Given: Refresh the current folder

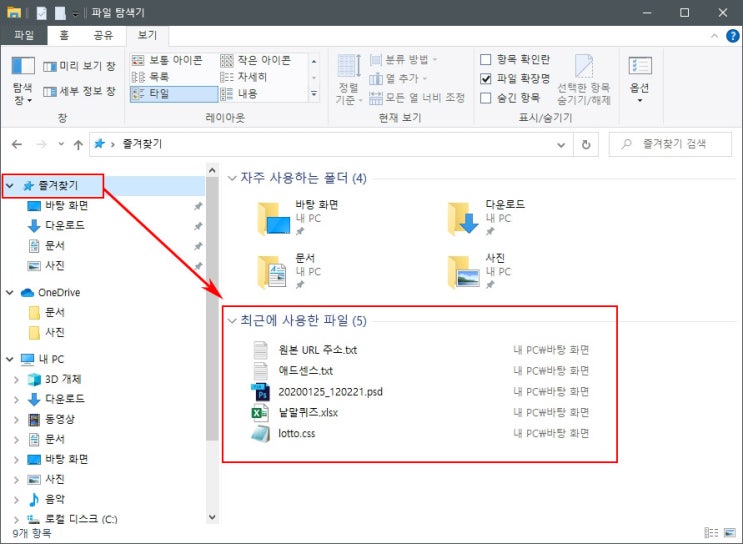Looking at the screenshot, I should coord(586,145).
